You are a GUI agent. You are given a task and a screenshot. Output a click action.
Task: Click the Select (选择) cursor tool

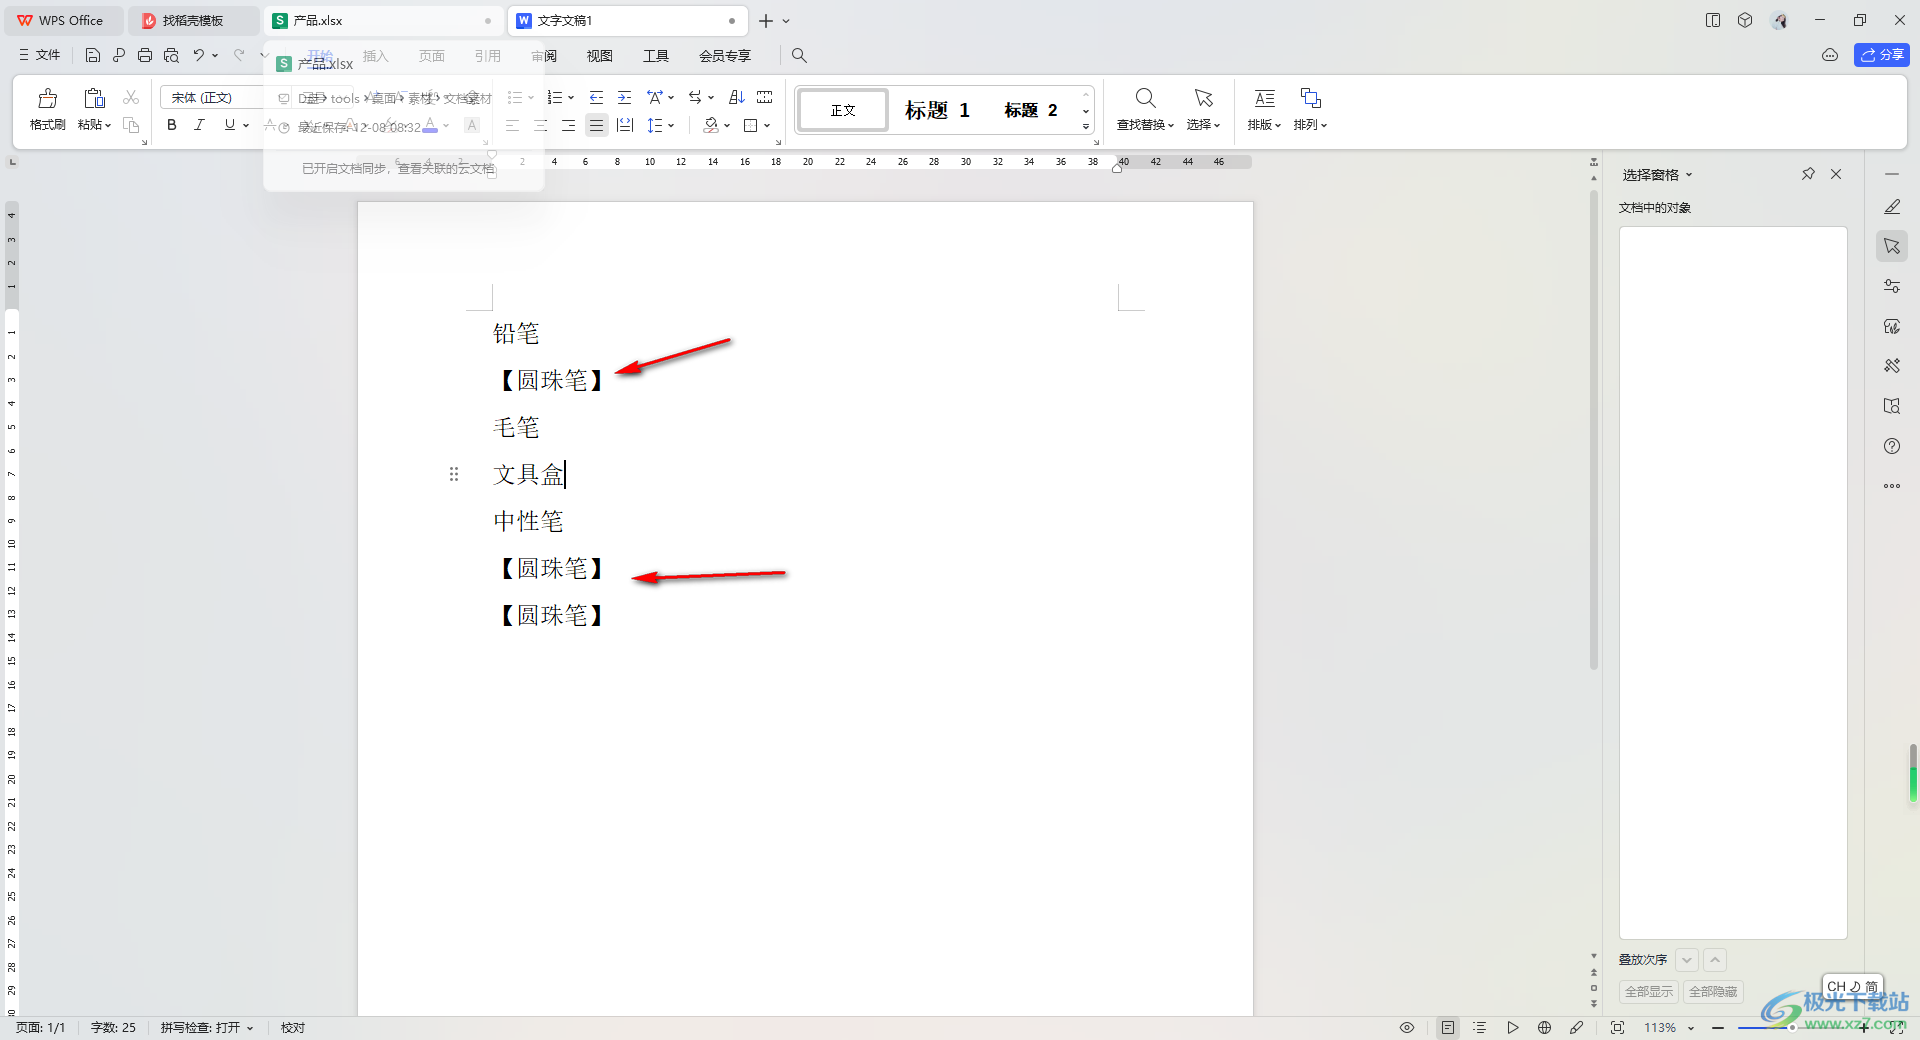(x=1203, y=109)
